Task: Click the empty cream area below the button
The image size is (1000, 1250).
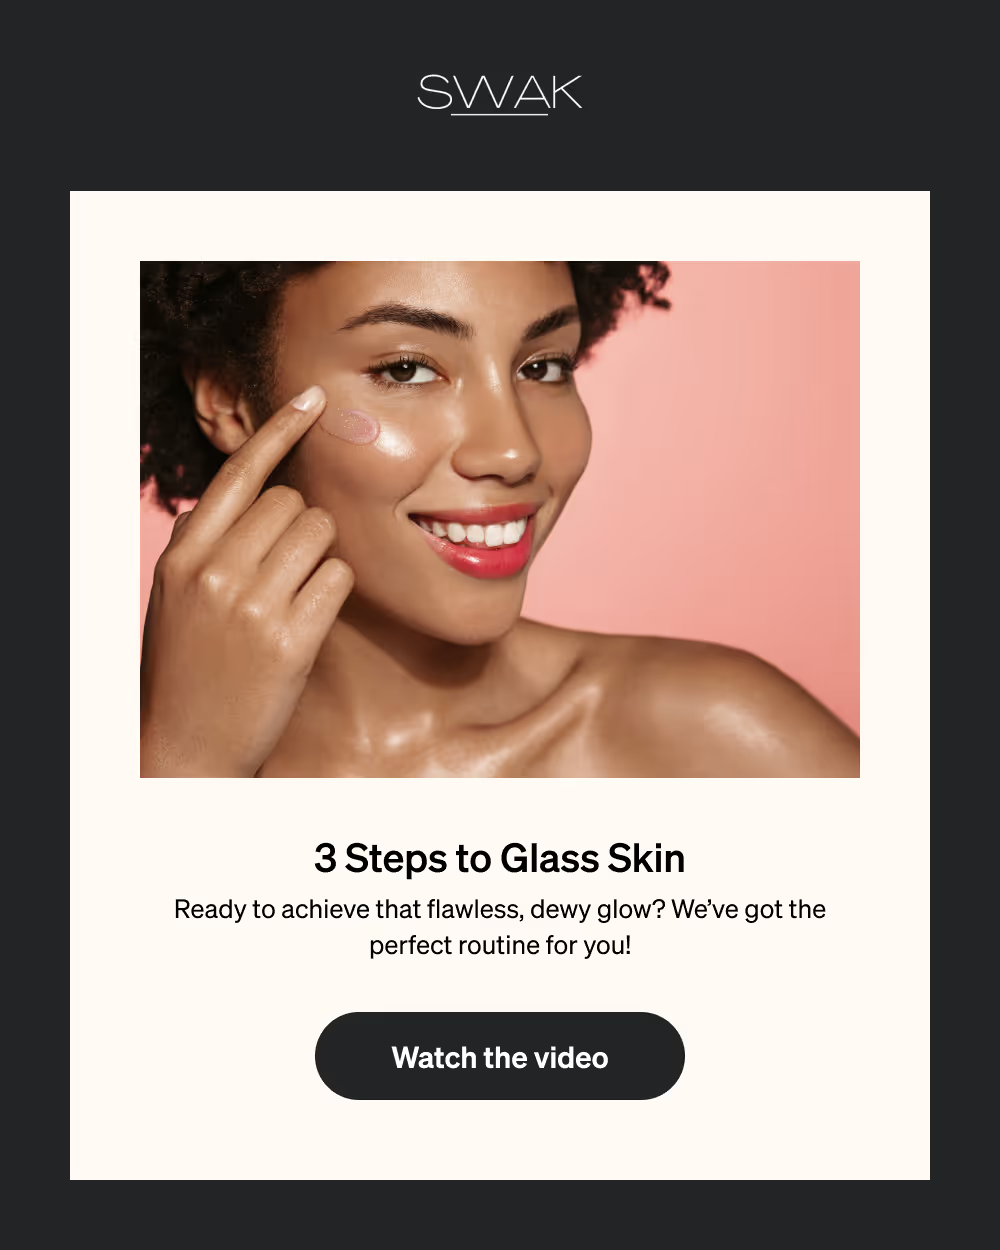Action: pyautogui.click(x=500, y=1140)
